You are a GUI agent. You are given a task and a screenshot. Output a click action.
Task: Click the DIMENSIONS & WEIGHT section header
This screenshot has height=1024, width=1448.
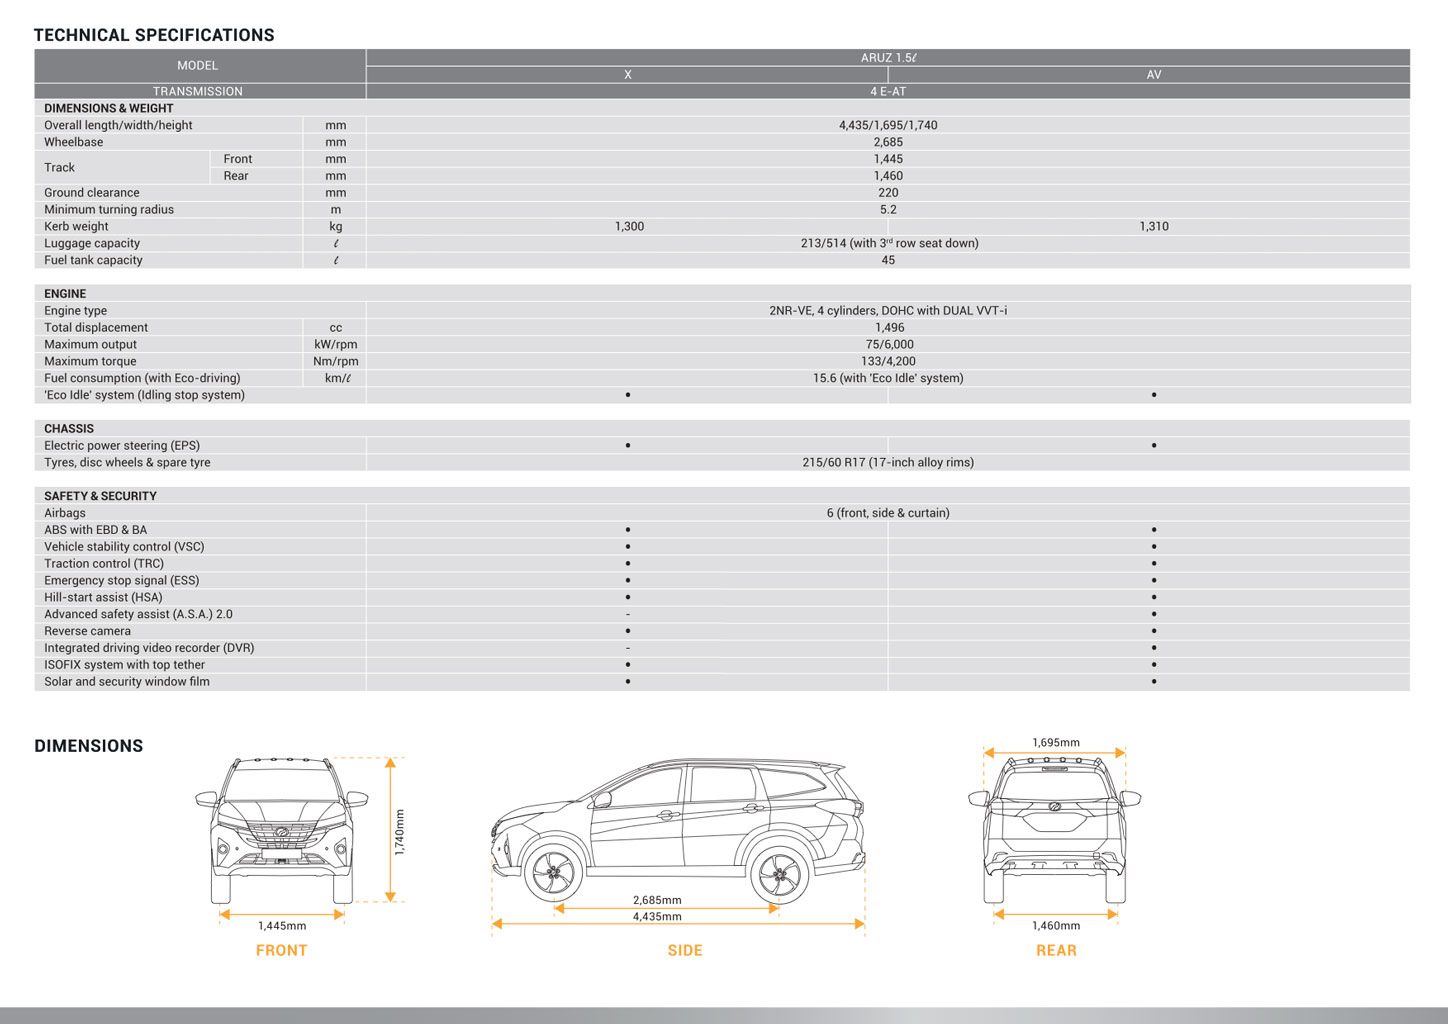coord(109,108)
